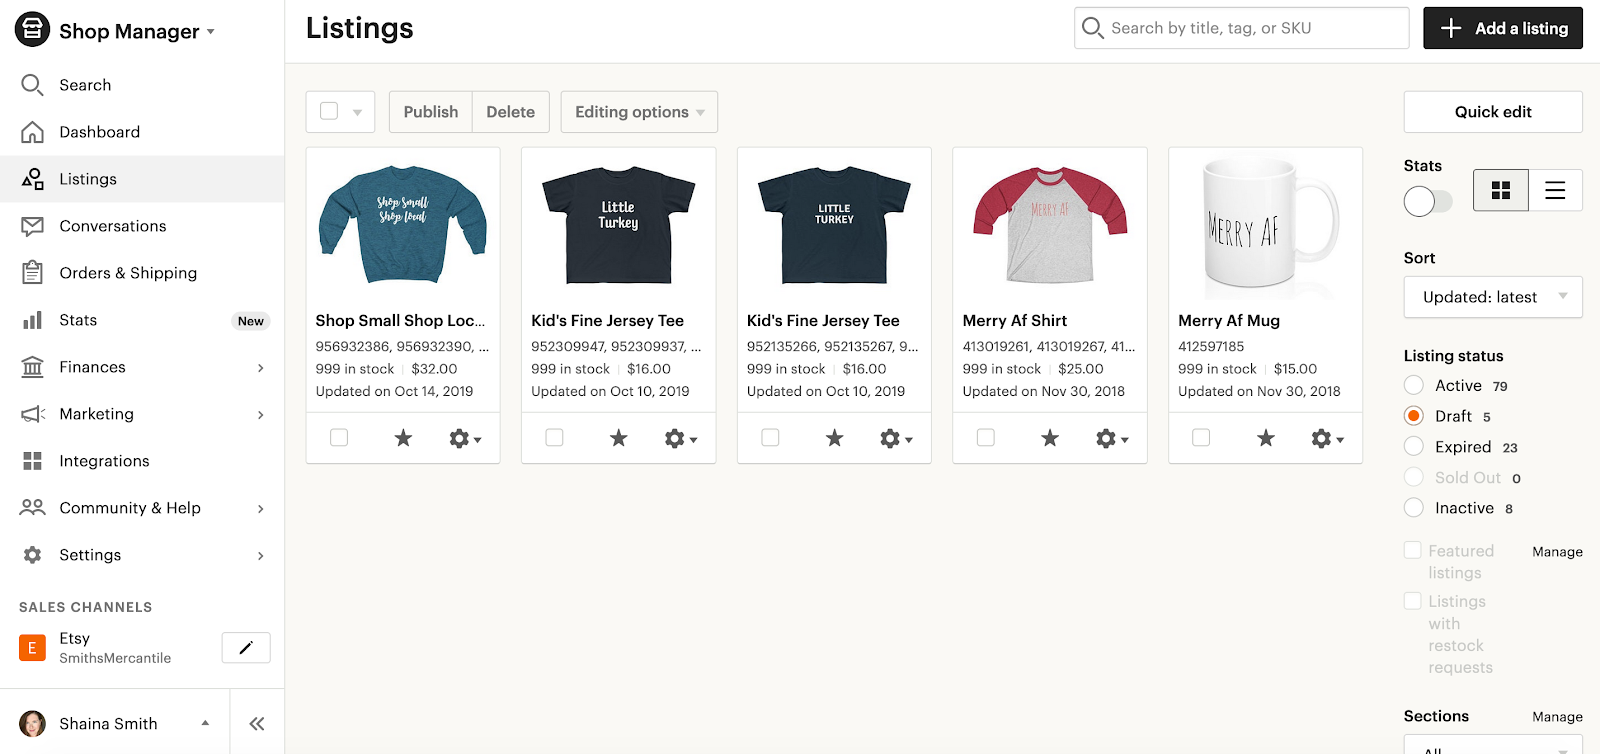Image resolution: width=1600 pixels, height=754 pixels.
Task: Open gear menu for Shop Small Shop Local
Action: [x=465, y=438]
